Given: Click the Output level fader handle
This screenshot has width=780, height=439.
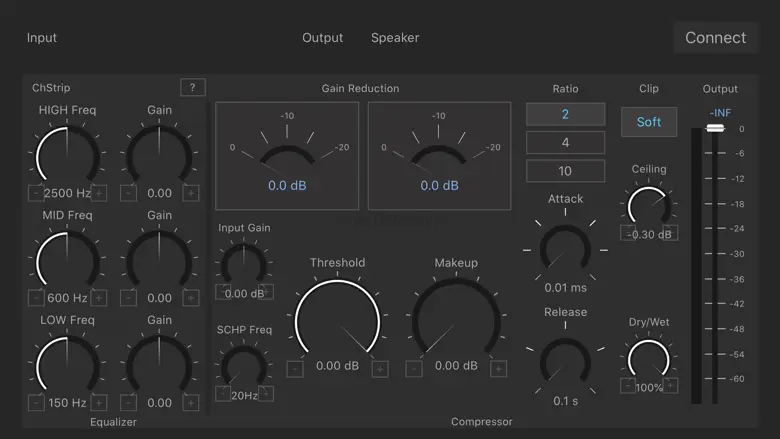Looking at the screenshot, I should tap(715, 129).
